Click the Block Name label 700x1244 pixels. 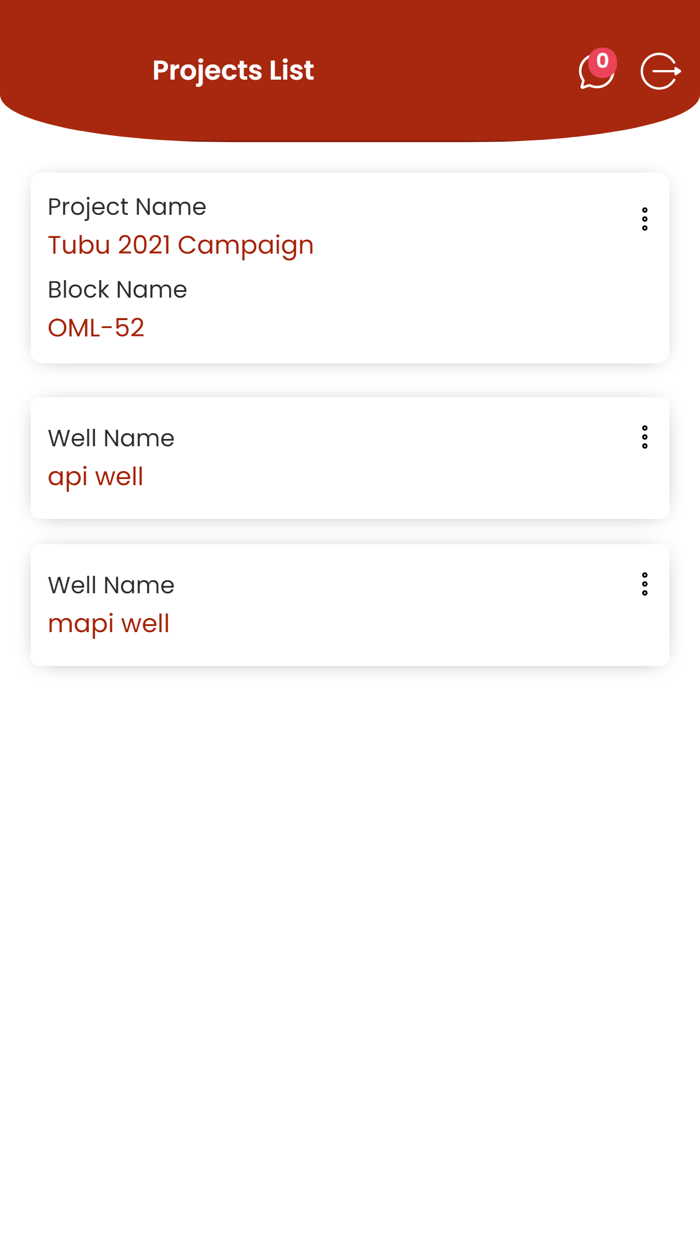point(117,290)
